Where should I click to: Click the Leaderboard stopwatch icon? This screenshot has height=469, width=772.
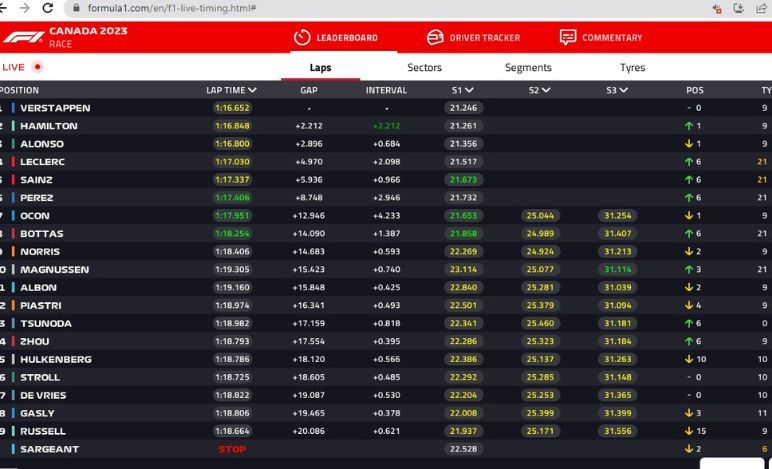coord(302,38)
